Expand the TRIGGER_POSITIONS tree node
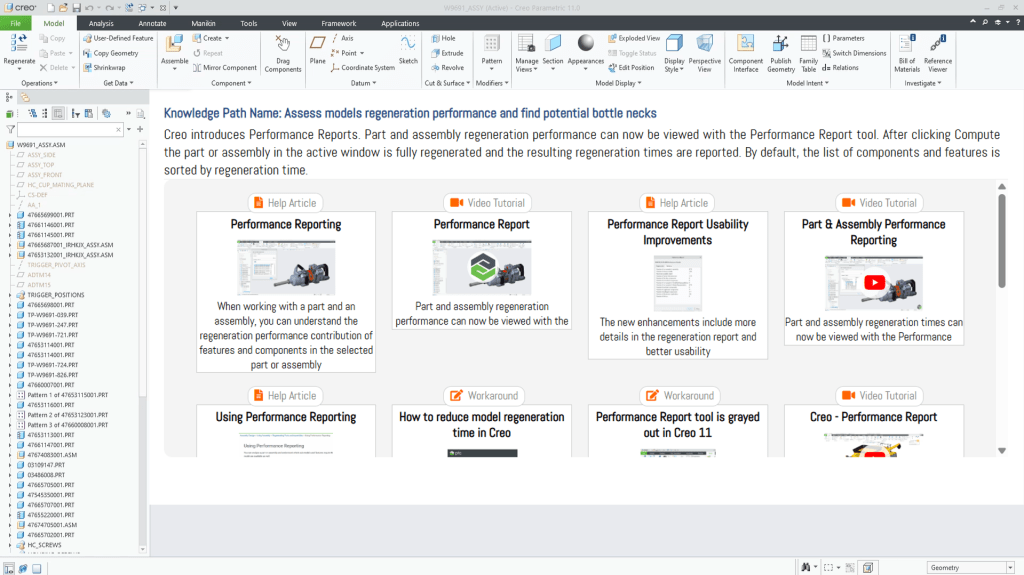 point(10,295)
